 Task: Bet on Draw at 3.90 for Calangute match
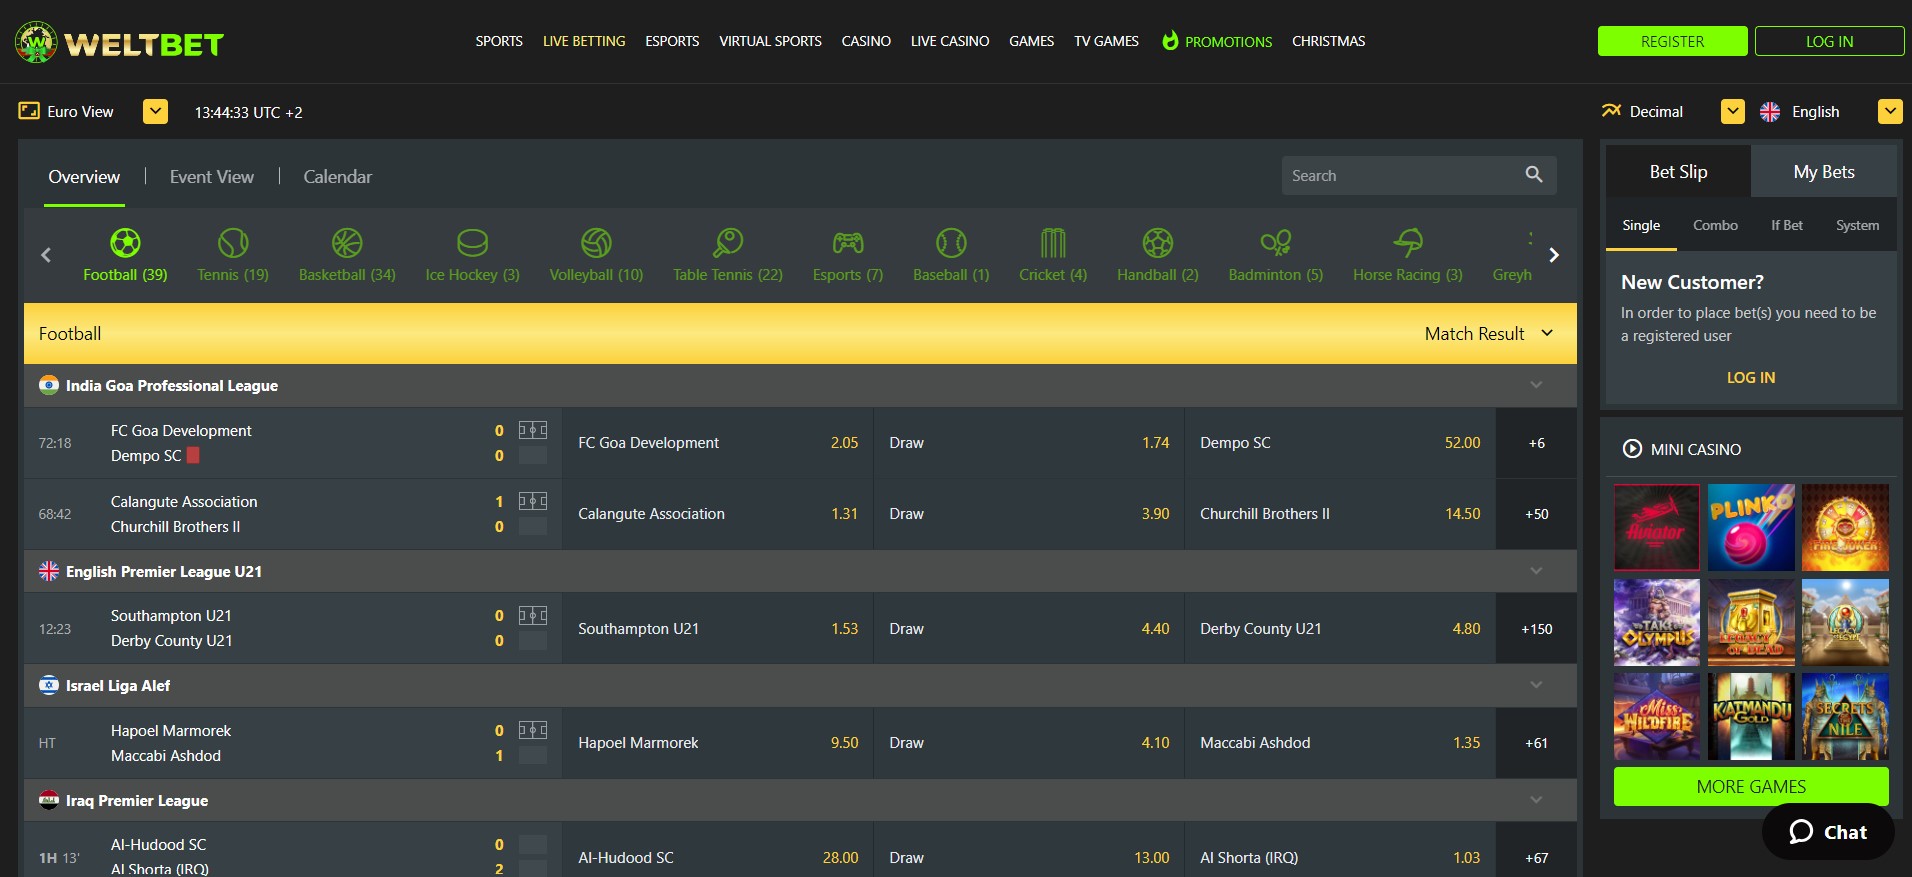tap(1028, 514)
